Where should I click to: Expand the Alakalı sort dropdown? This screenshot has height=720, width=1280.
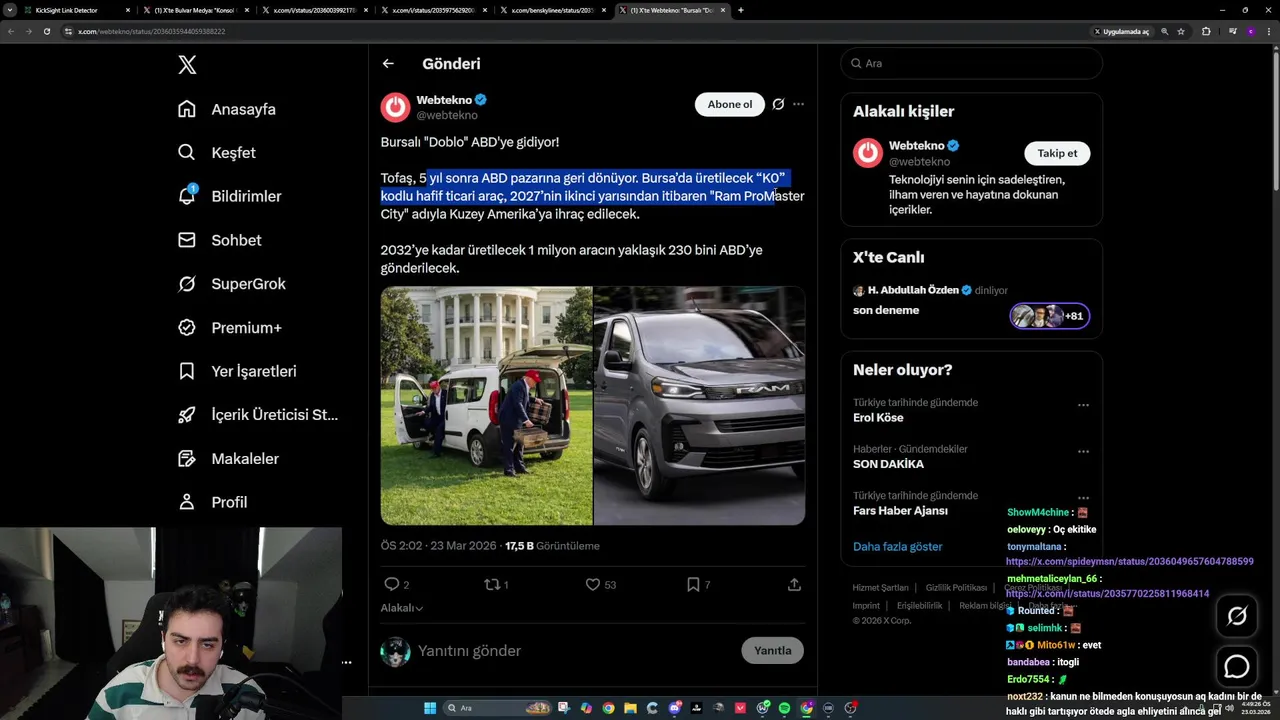click(401, 608)
